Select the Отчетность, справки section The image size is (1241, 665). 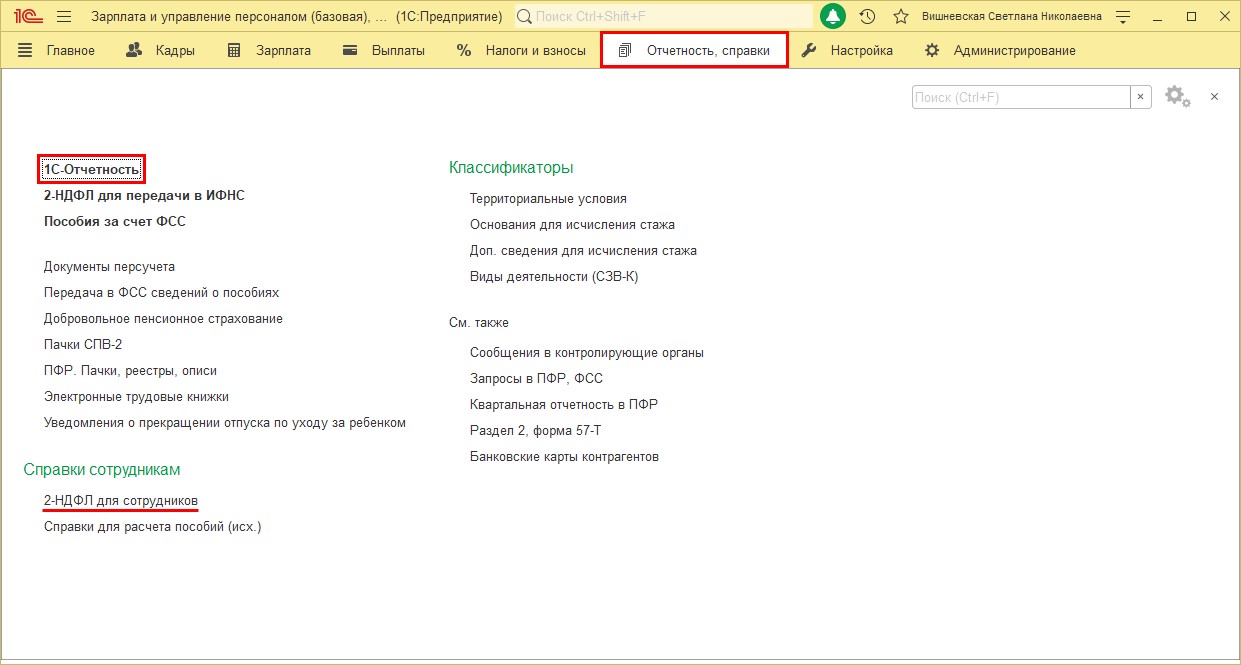pyautogui.click(x=694, y=51)
